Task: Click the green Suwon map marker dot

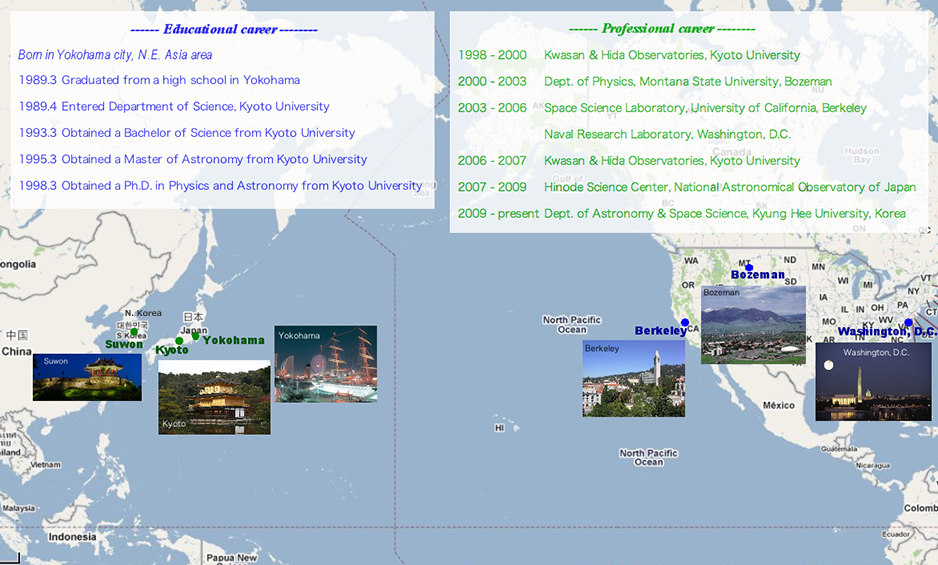Action: pos(133,333)
